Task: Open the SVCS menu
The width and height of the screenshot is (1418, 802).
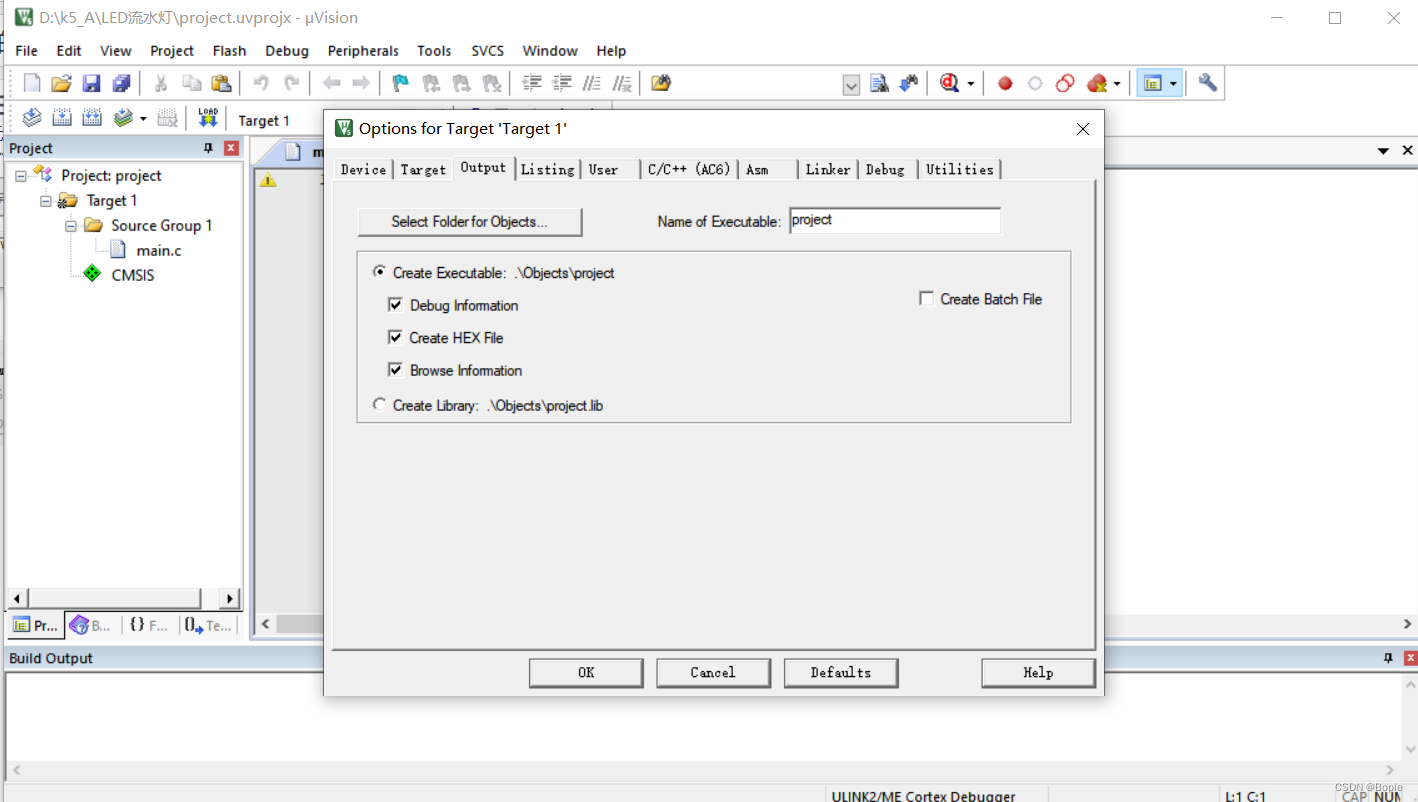Action: pos(488,51)
